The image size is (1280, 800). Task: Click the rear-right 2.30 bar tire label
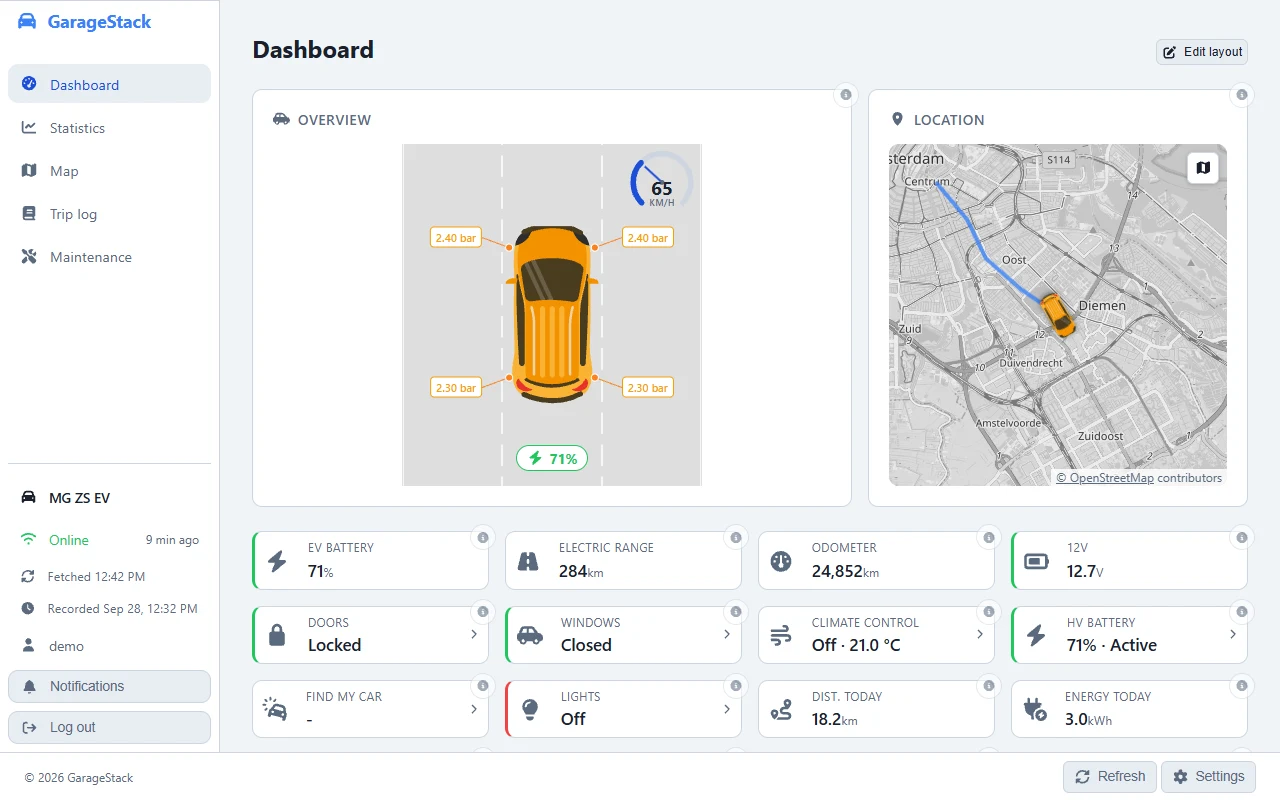[648, 387]
